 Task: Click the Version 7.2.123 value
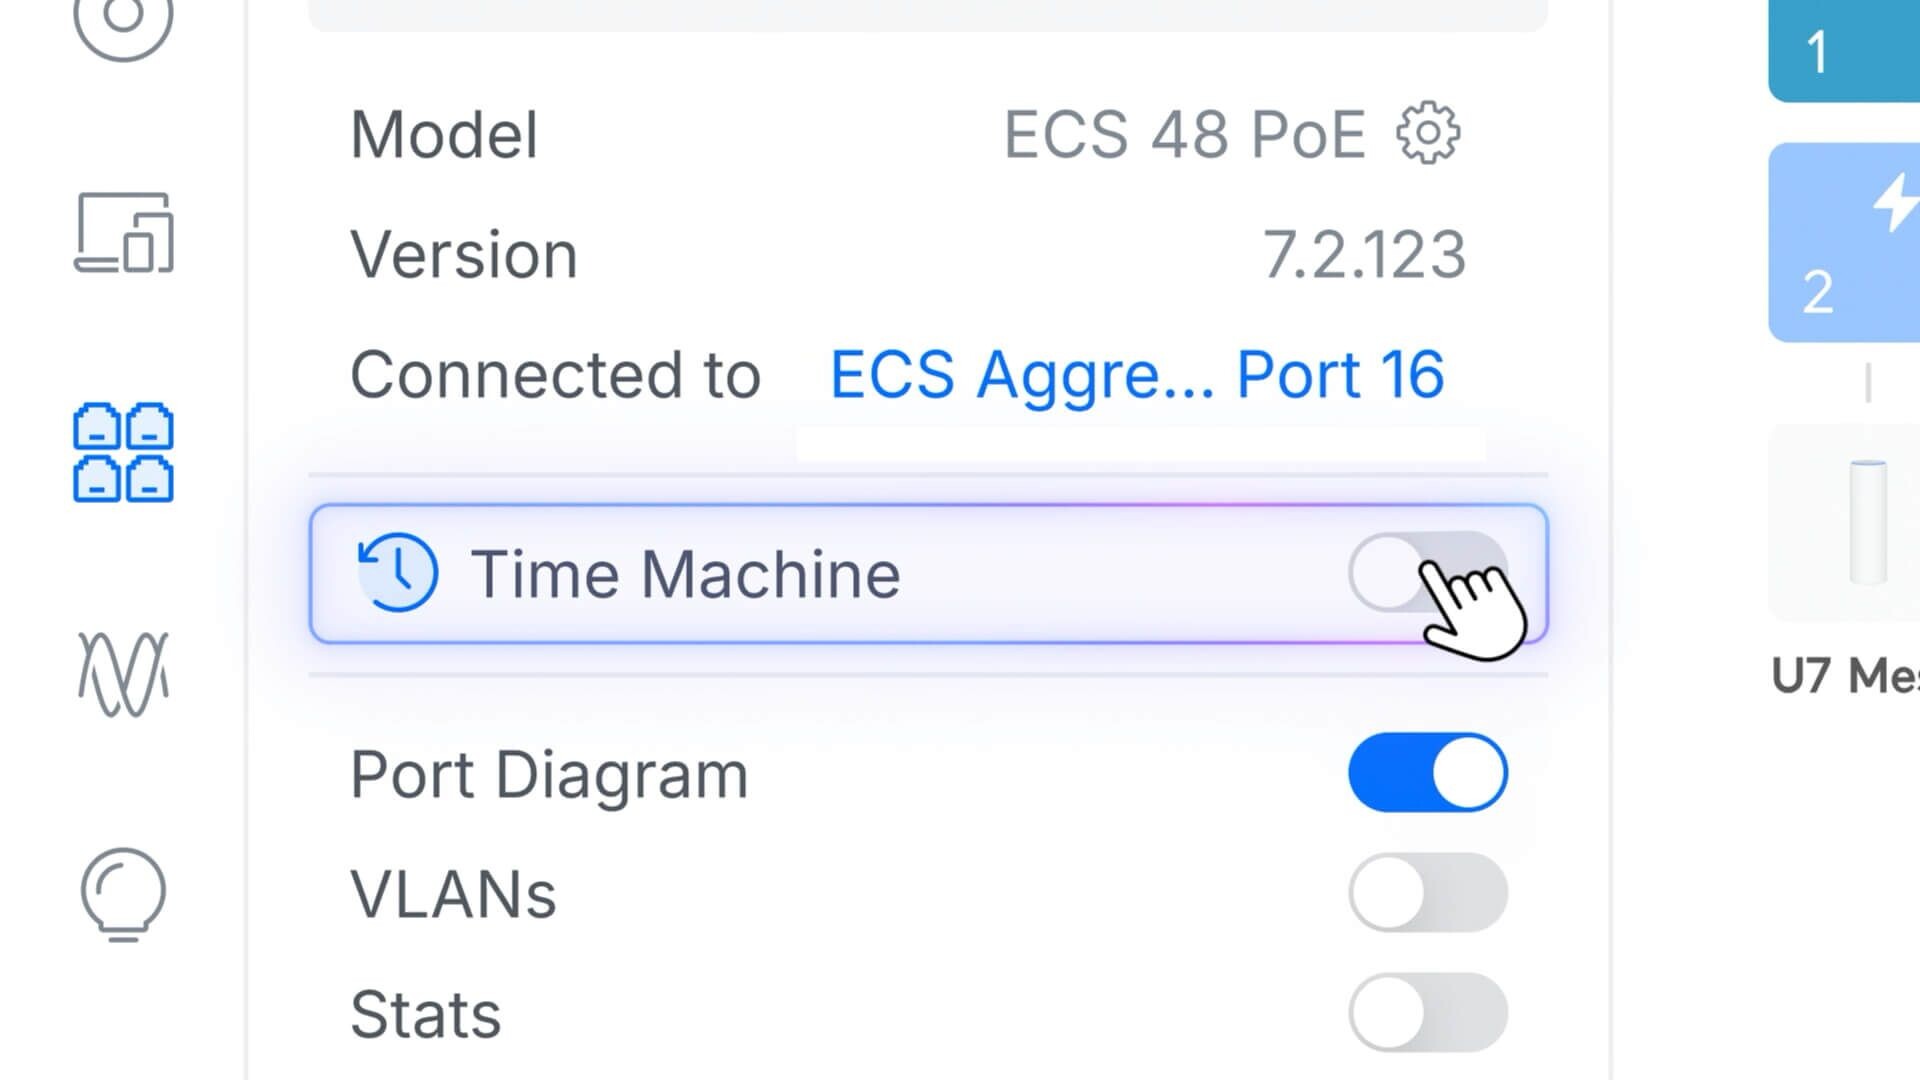tap(1364, 255)
